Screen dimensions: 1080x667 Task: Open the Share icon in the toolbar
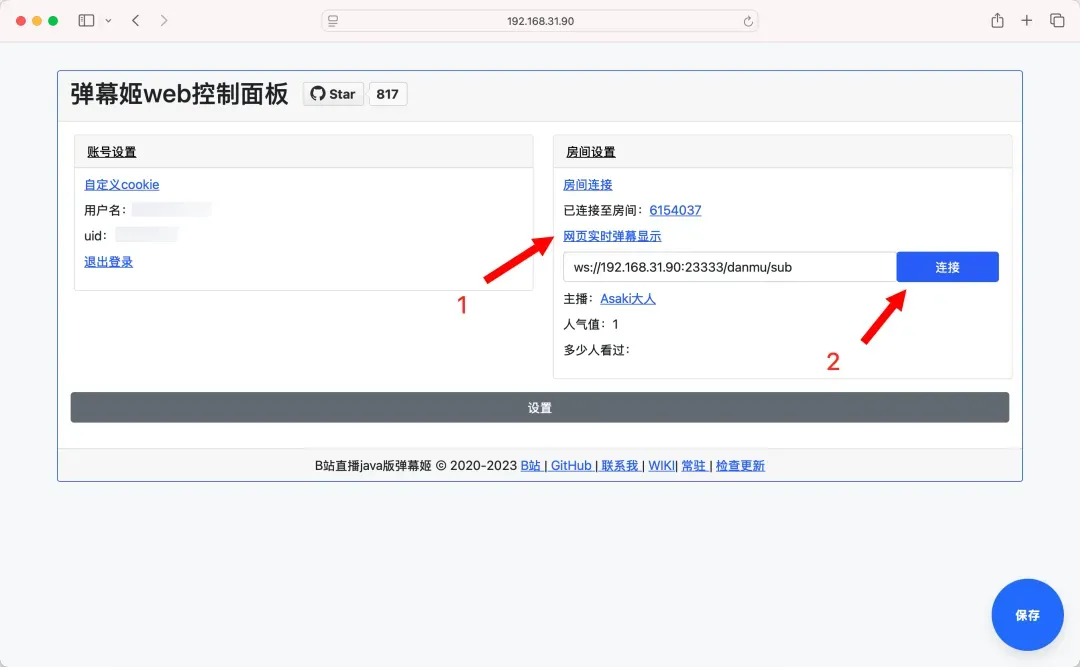tap(997, 21)
